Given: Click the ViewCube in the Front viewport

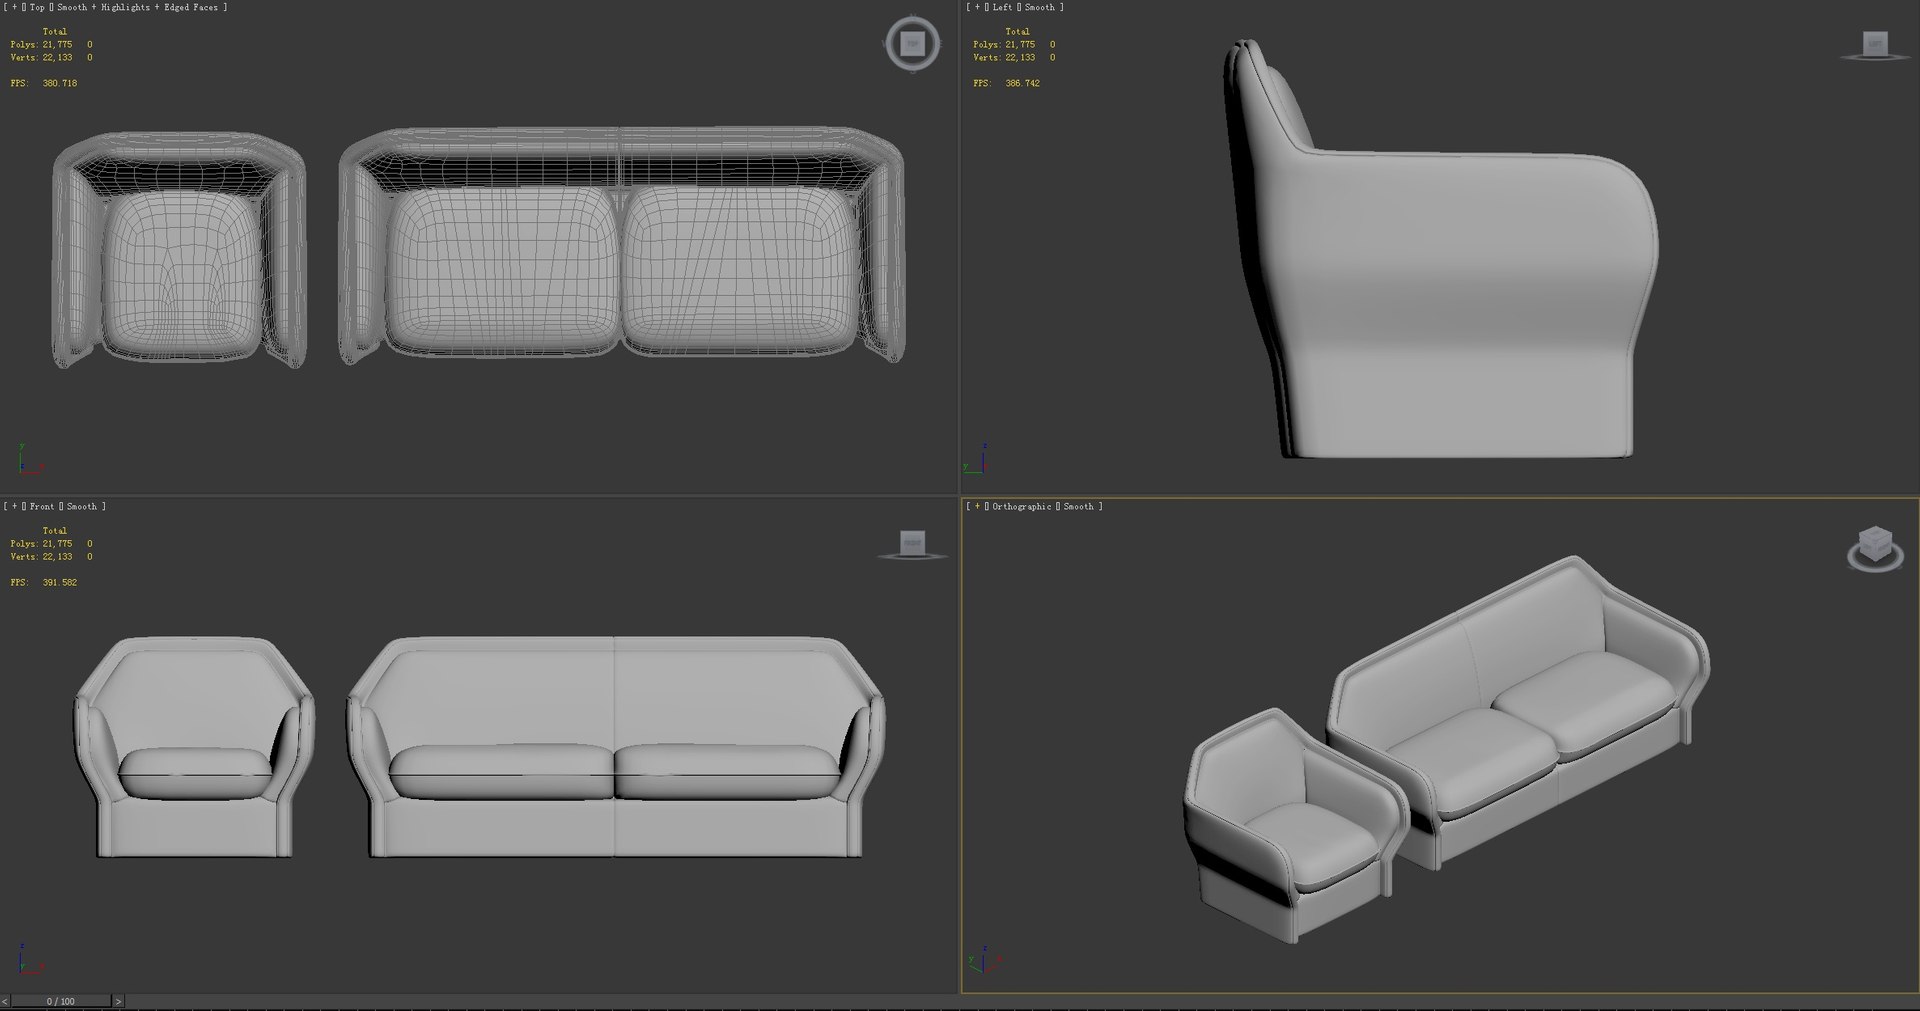Looking at the screenshot, I should click(912, 545).
